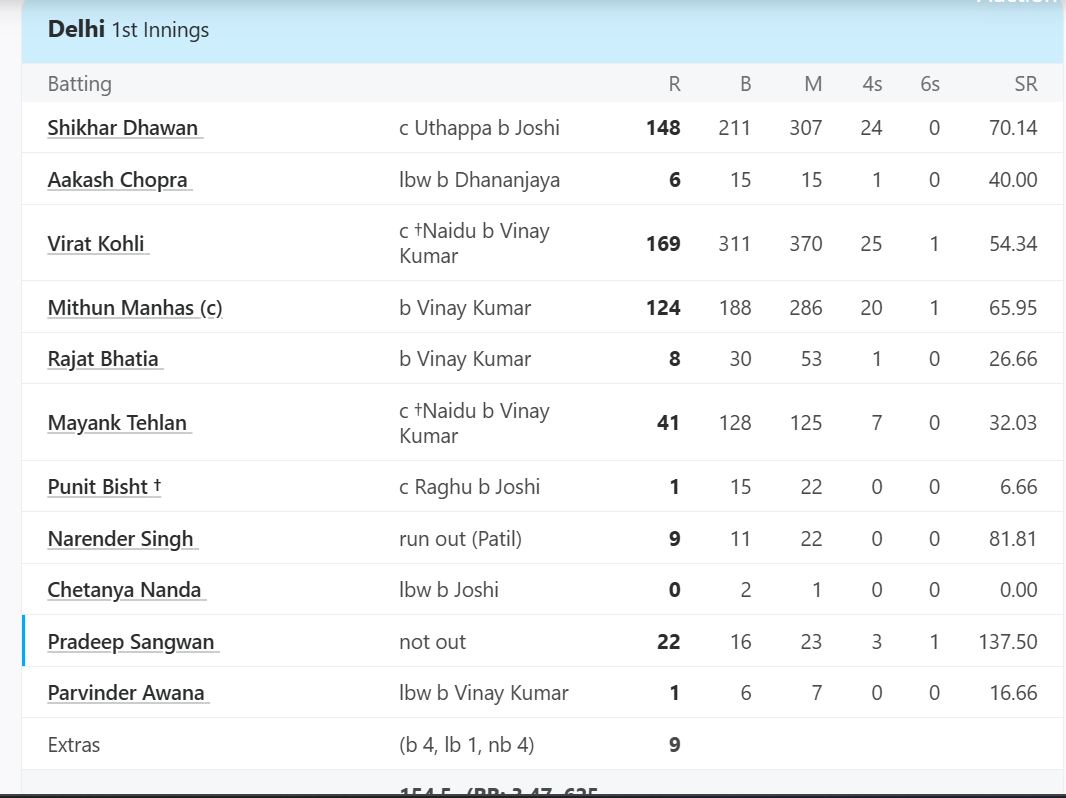Open Shikhar Dhawan's player profile

(x=123, y=128)
